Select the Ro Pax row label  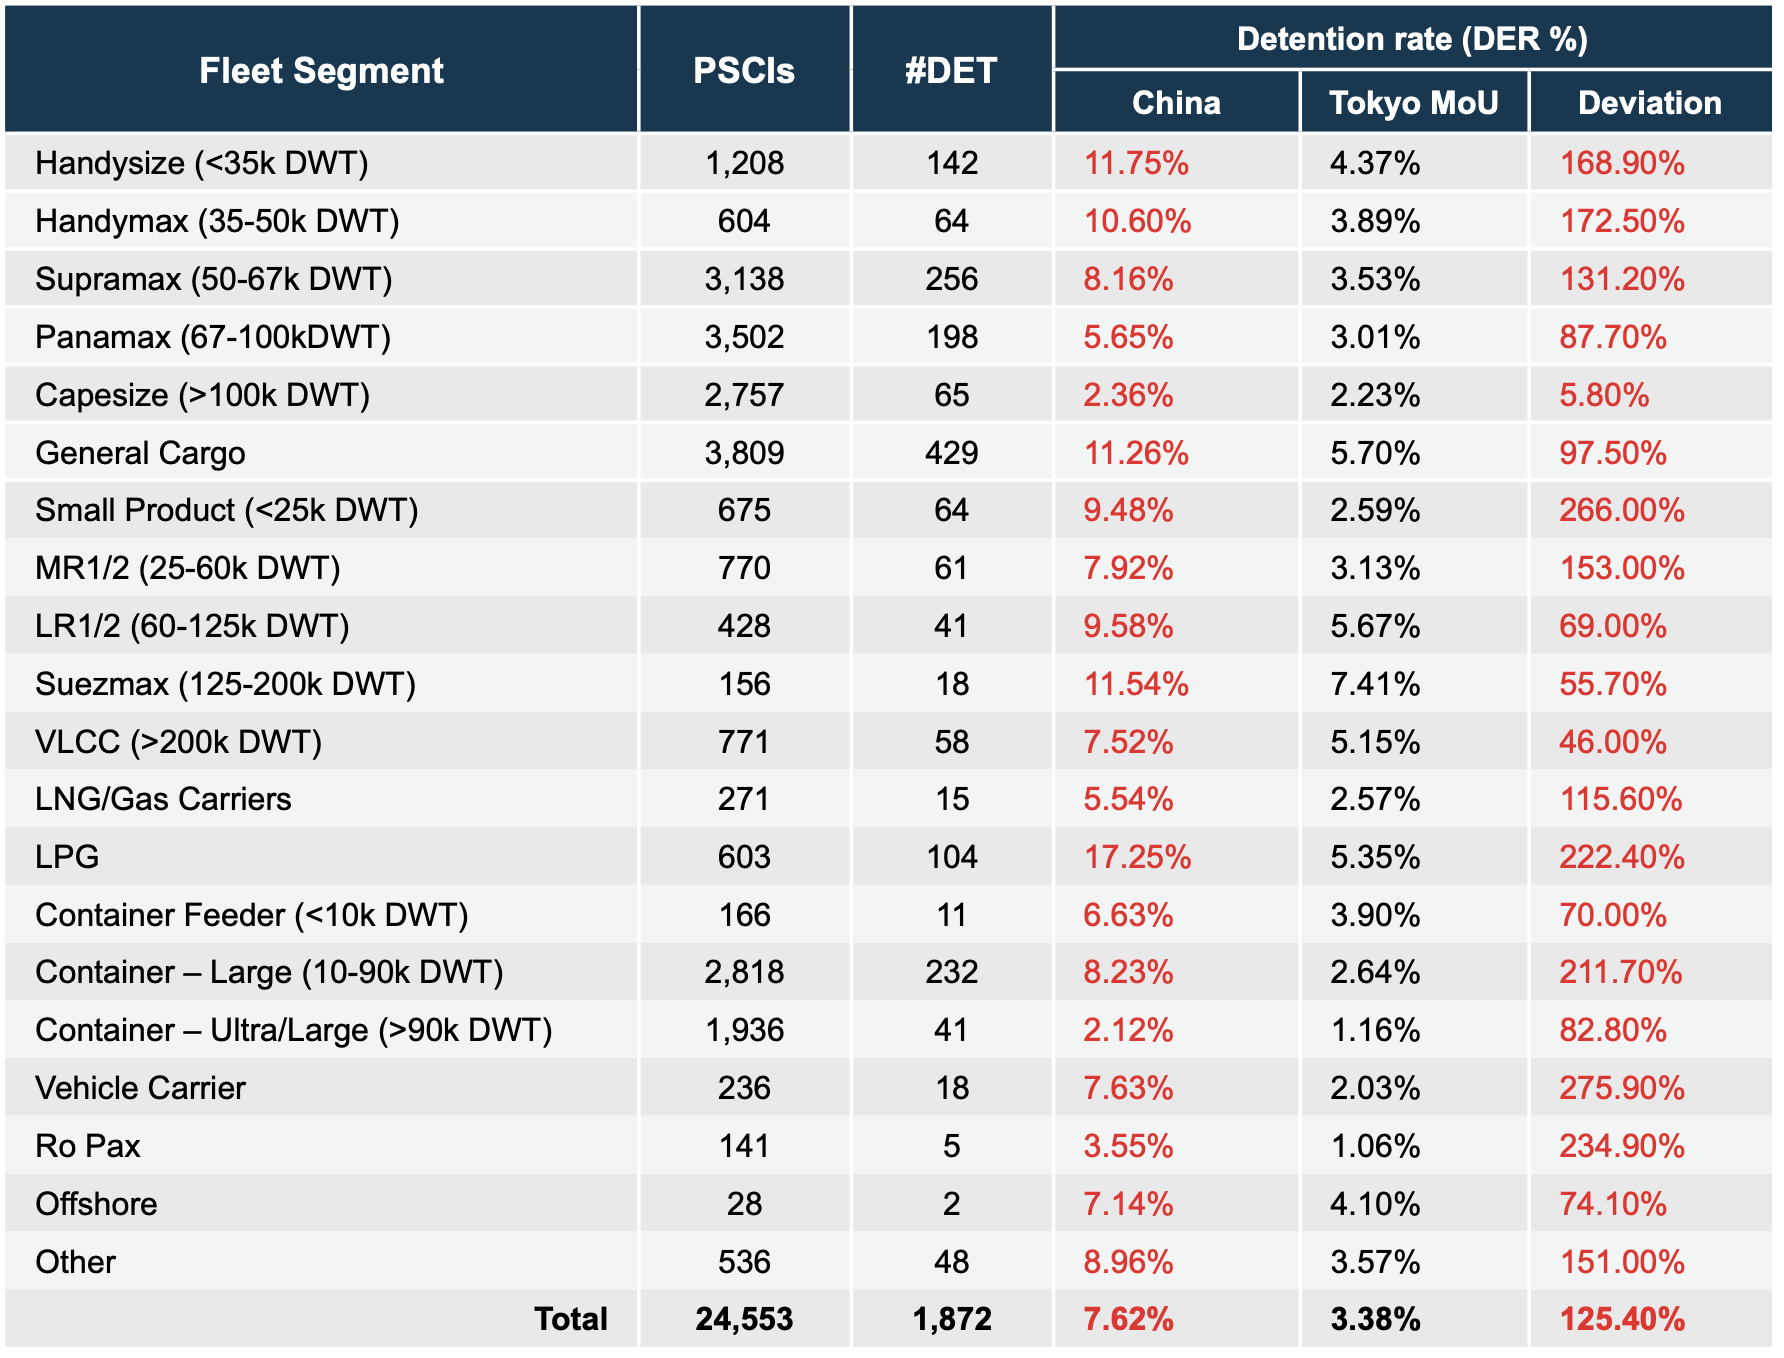(88, 1146)
